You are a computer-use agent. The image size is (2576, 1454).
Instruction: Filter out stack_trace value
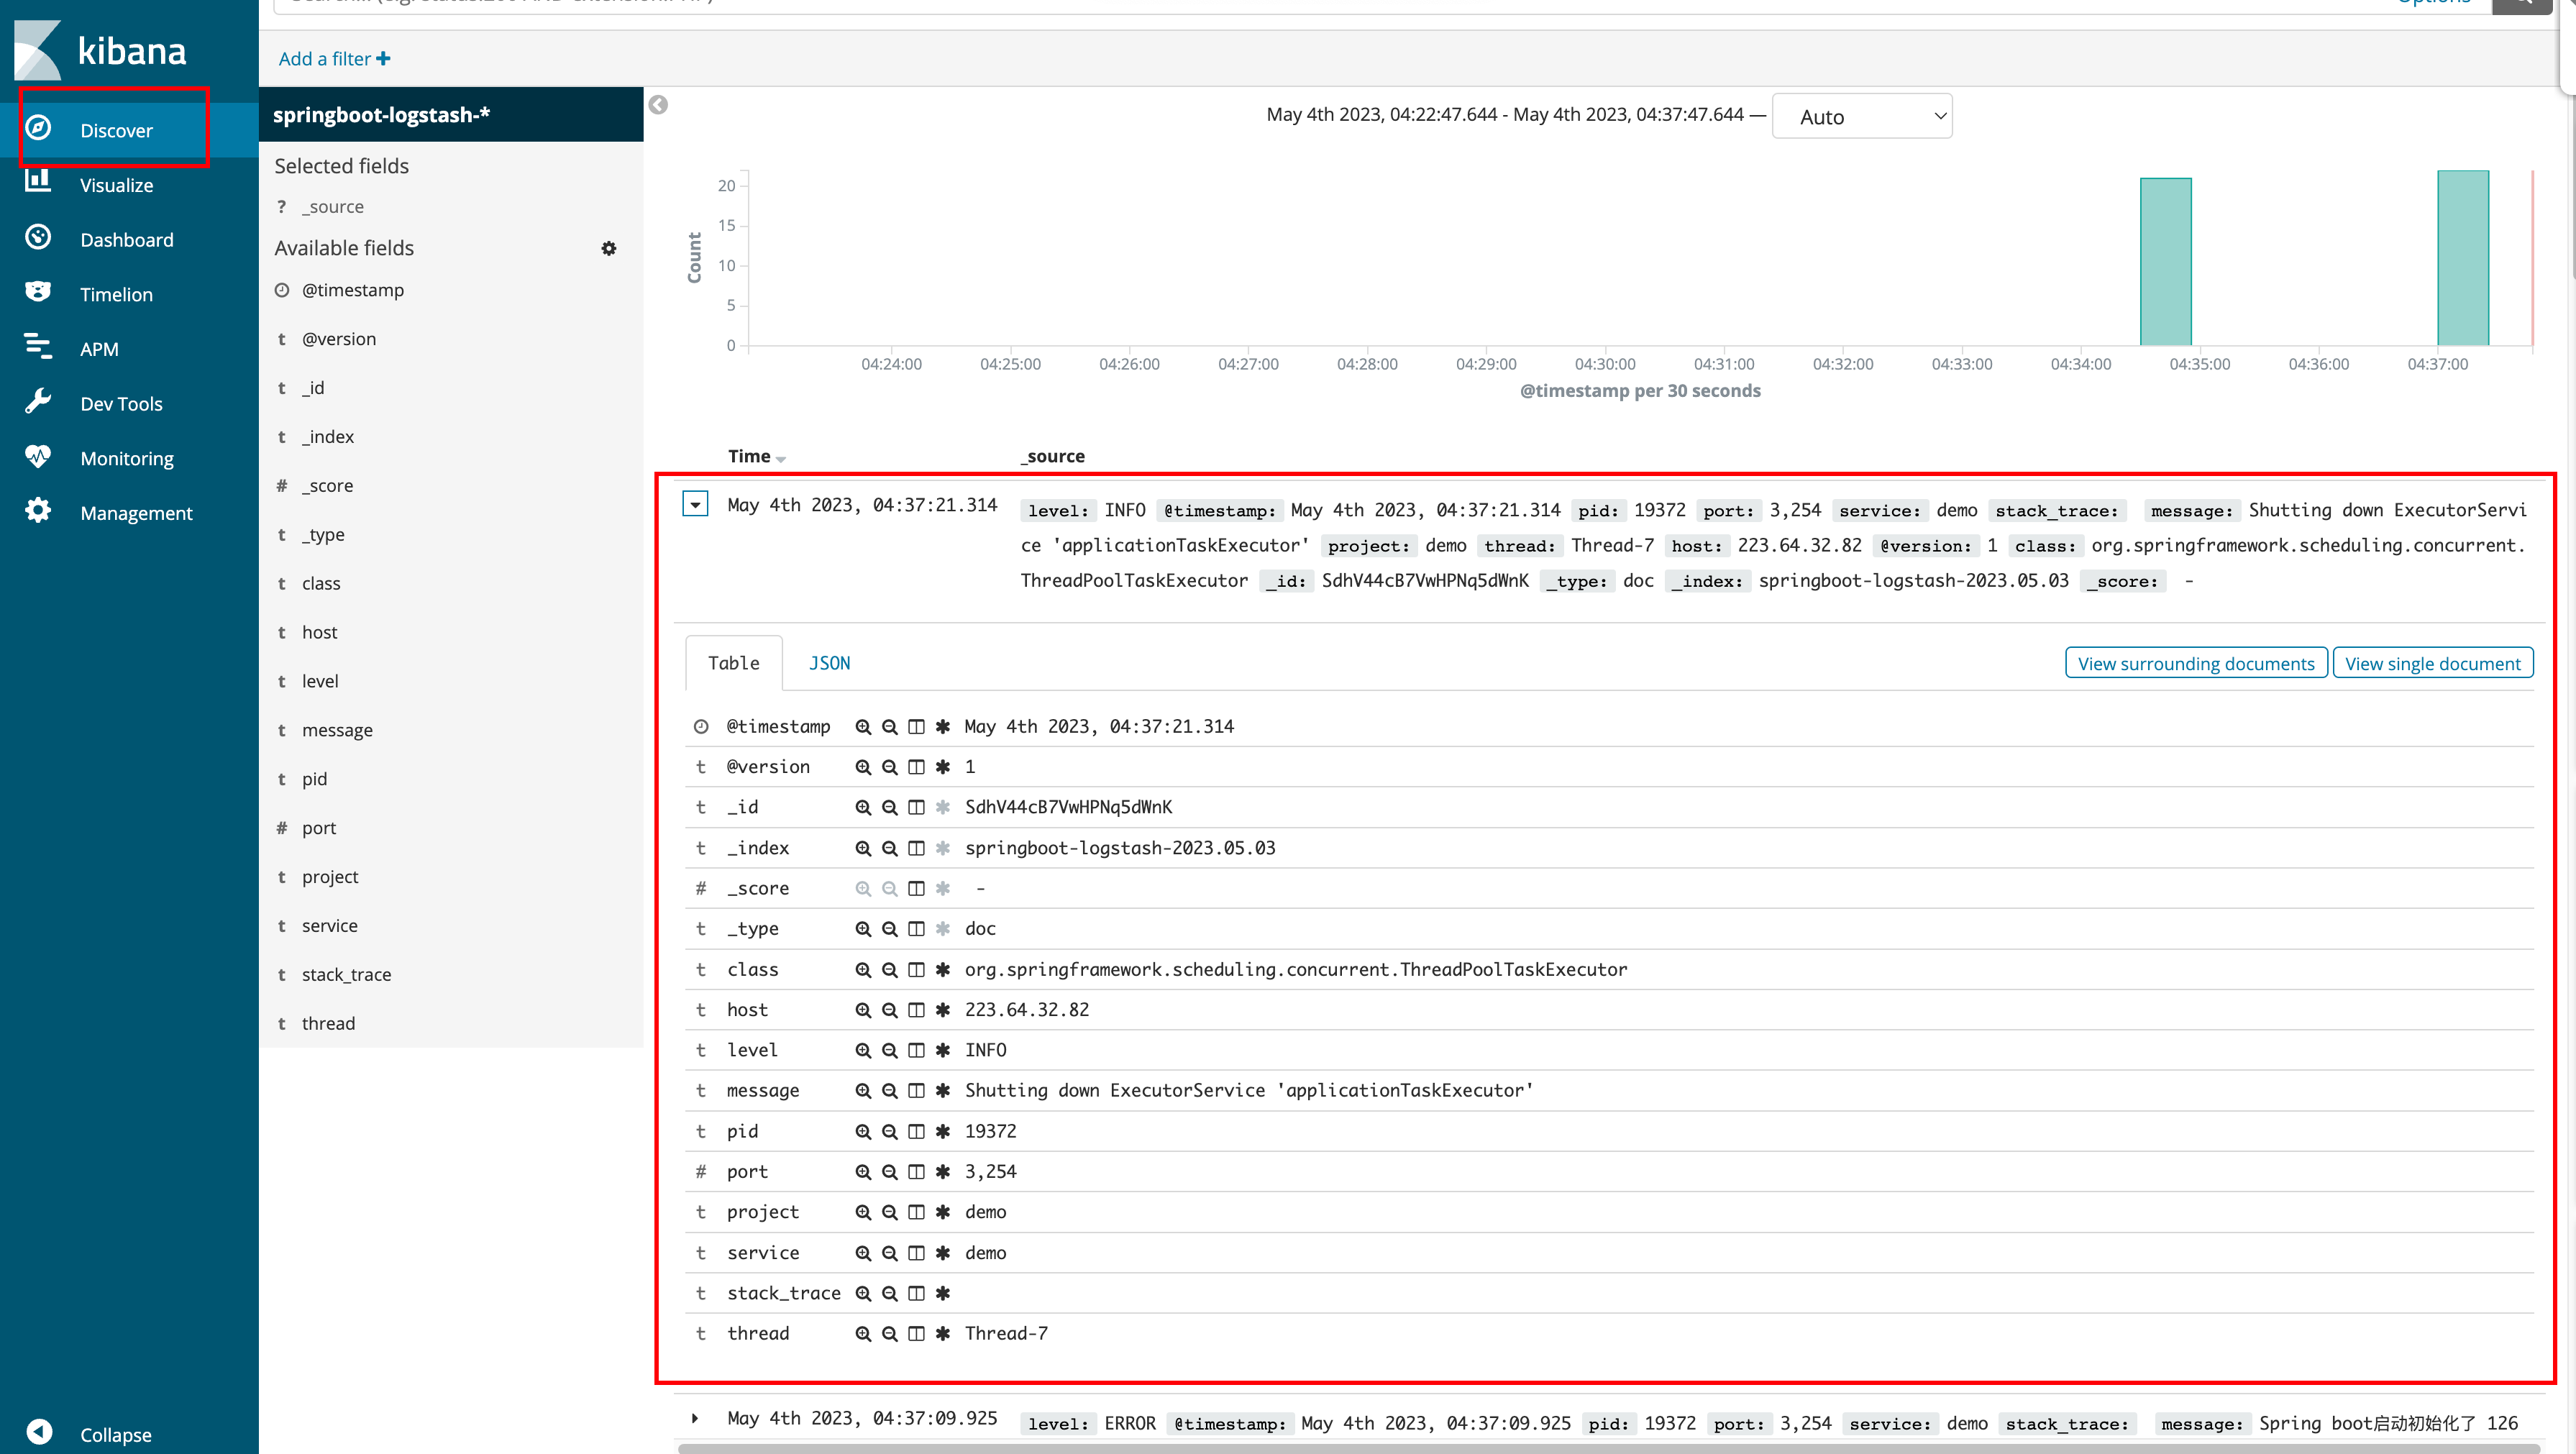889,1293
